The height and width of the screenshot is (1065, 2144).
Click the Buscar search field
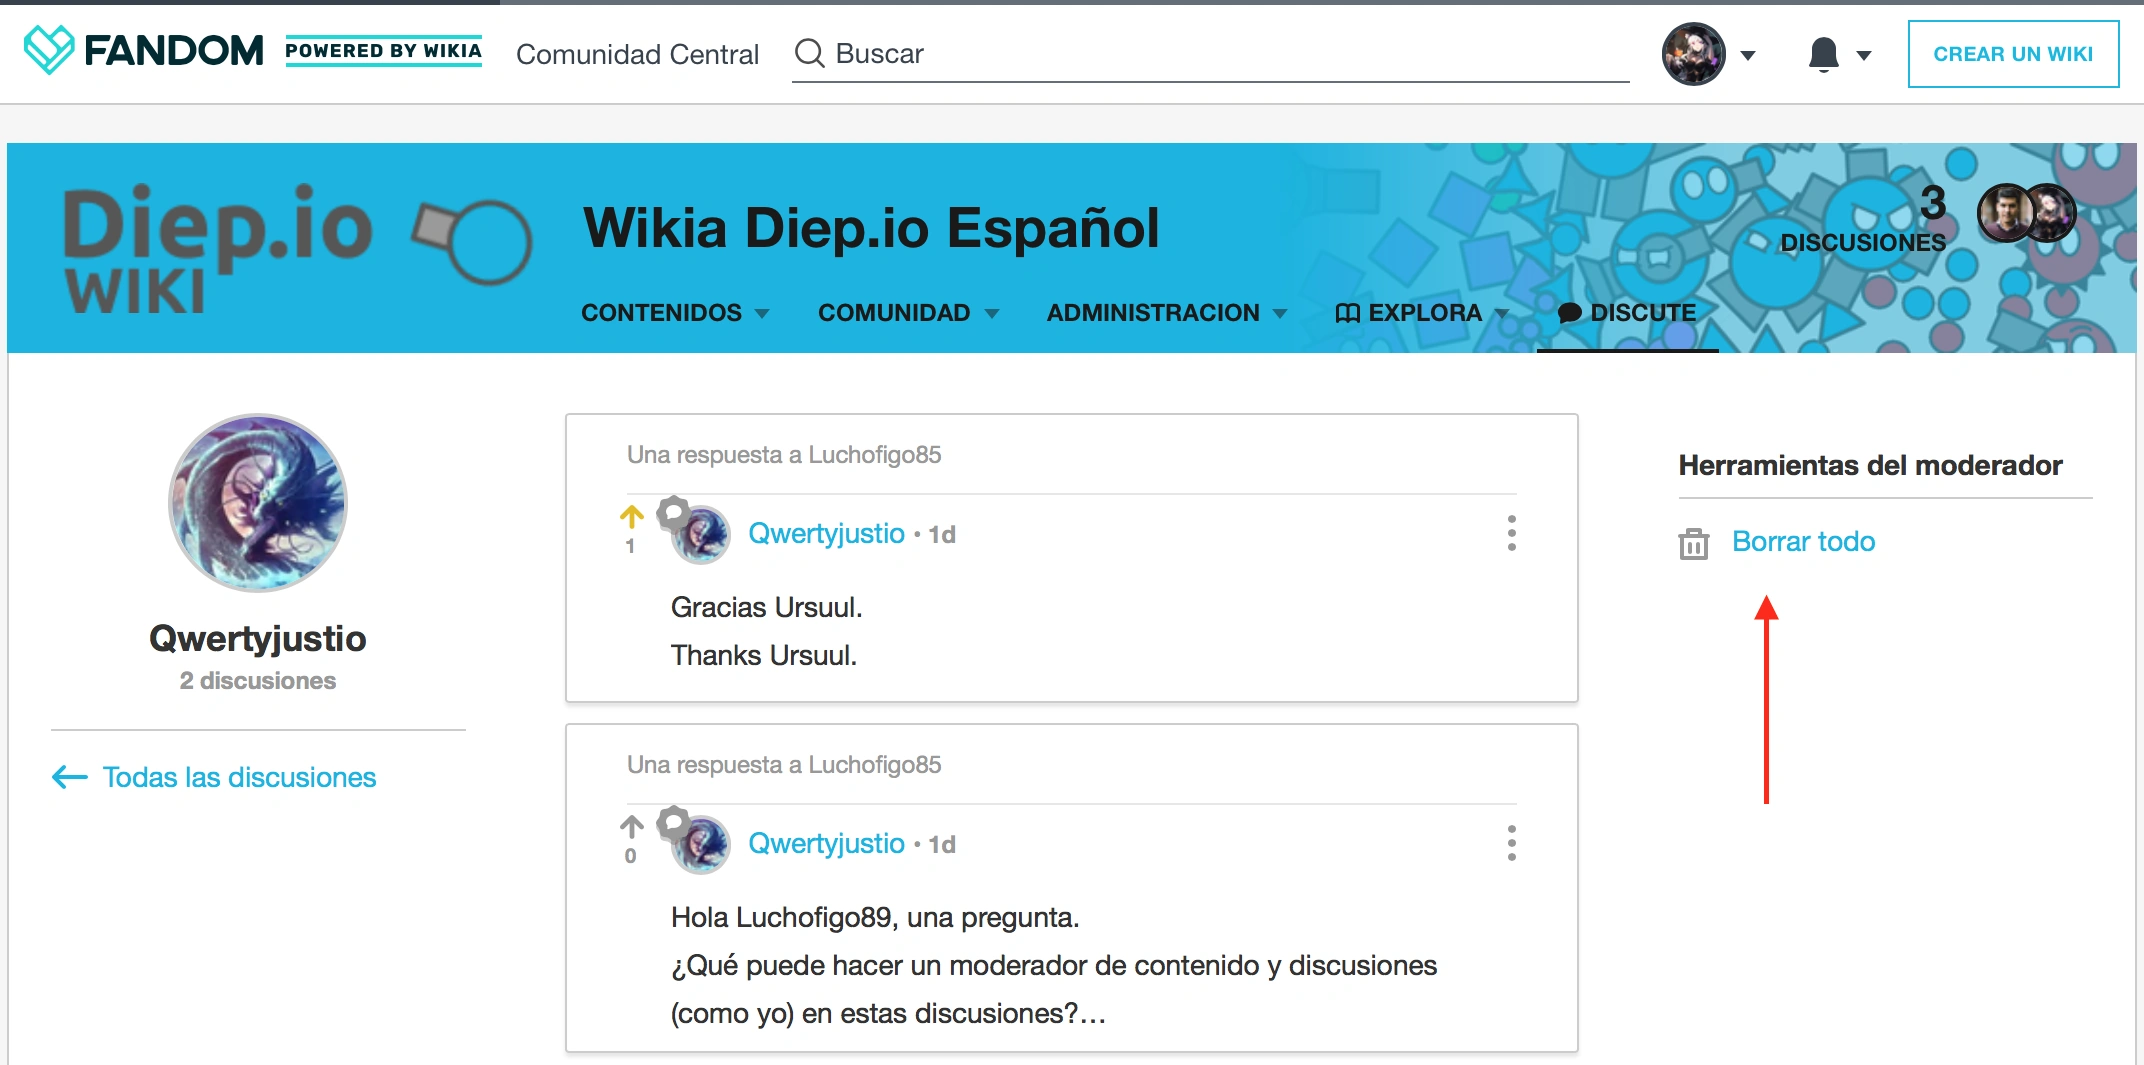[x=1210, y=54]
